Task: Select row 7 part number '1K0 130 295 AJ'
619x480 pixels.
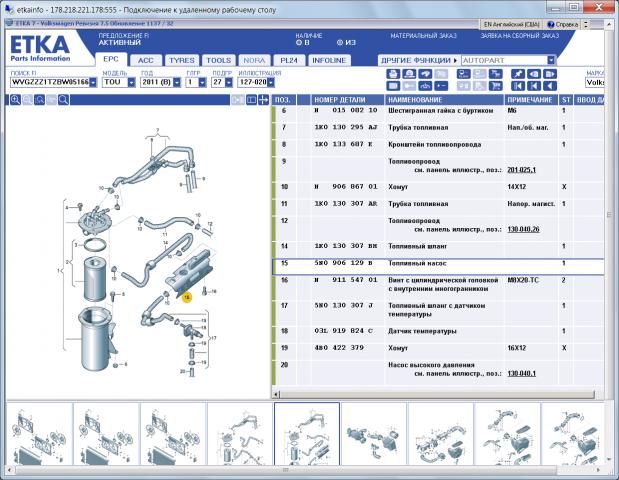Action: (x=346, y=128)
